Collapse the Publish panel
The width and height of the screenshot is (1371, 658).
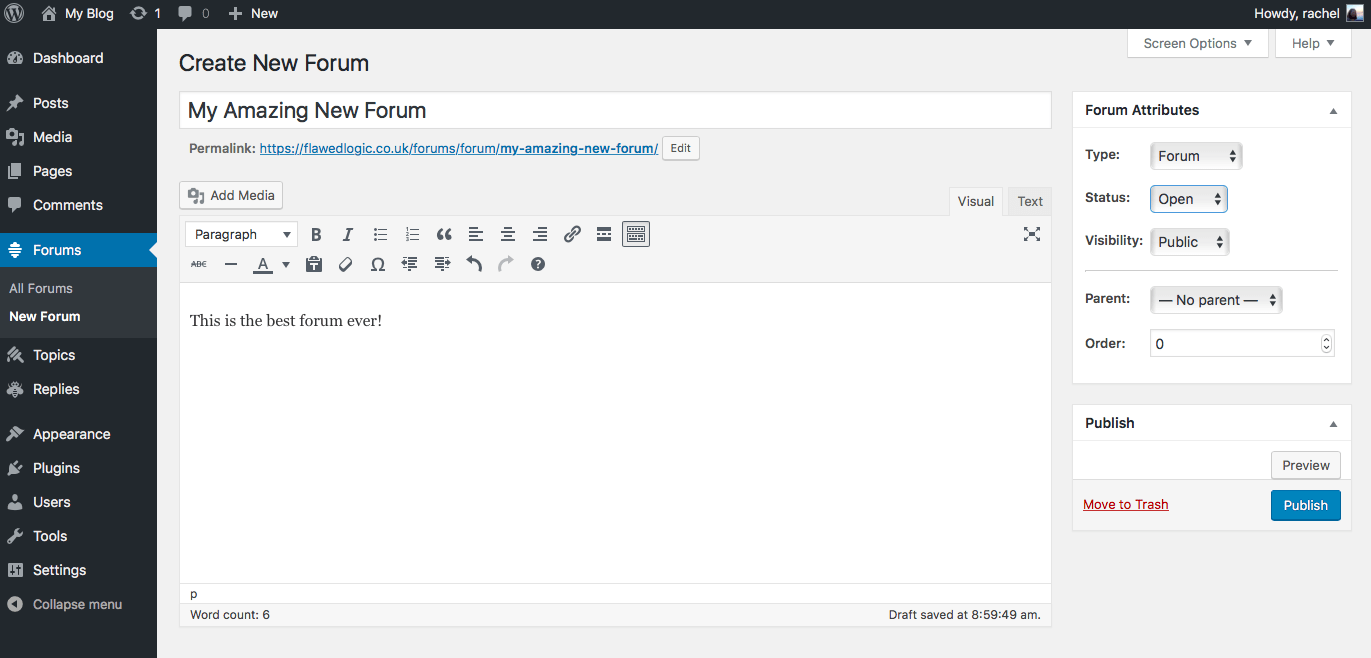point(1332,422)
